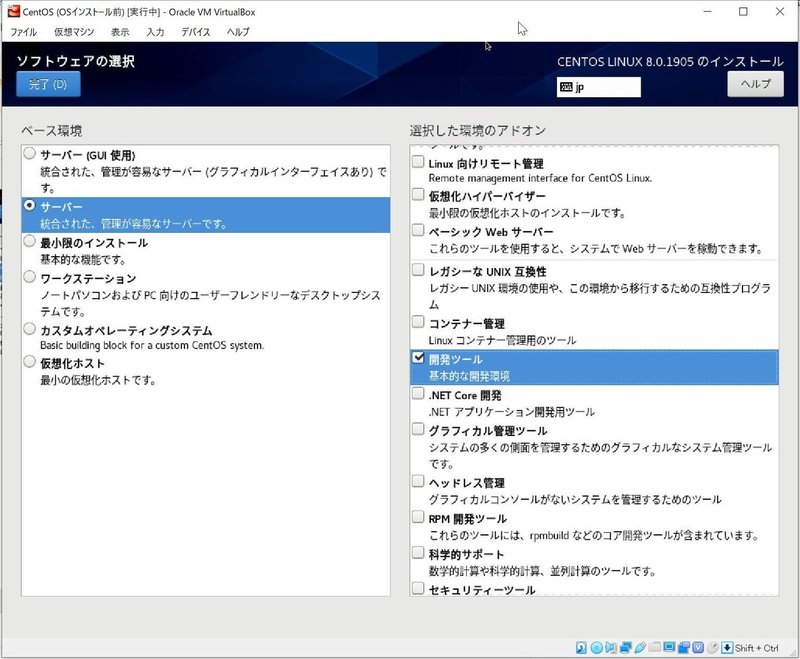
Task: Click the host key arrow icon
Action: point(728,648)
